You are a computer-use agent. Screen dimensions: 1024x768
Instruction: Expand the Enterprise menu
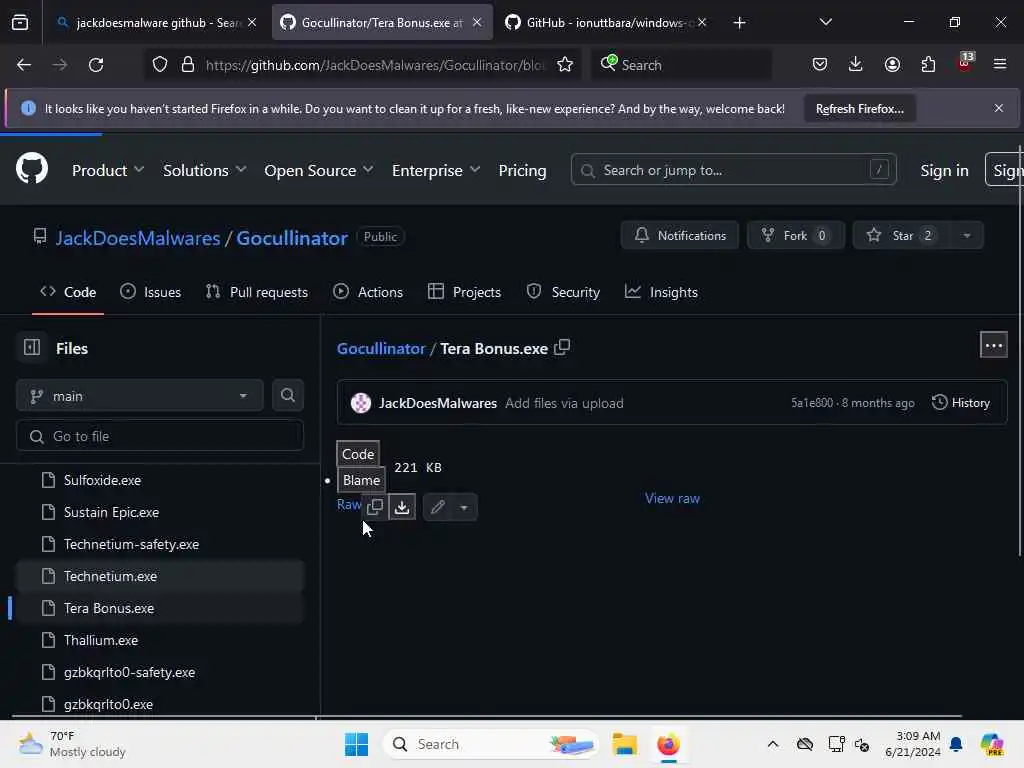(x=436, y=170)
